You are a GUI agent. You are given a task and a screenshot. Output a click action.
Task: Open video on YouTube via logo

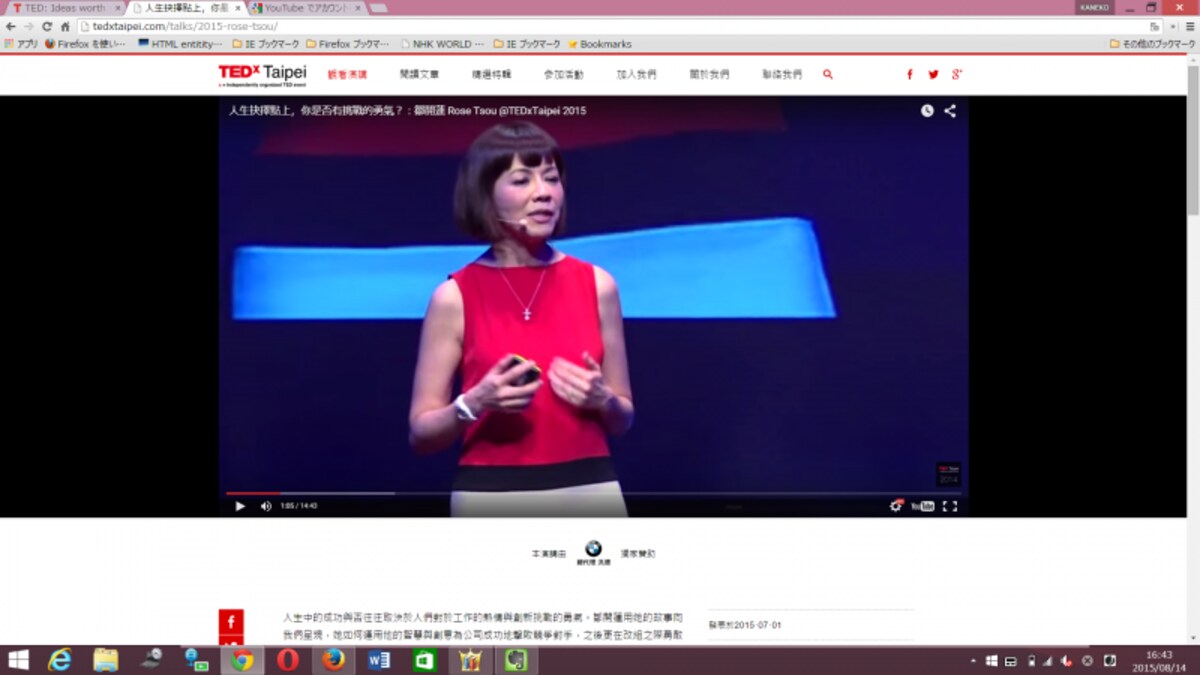[923, 506]
